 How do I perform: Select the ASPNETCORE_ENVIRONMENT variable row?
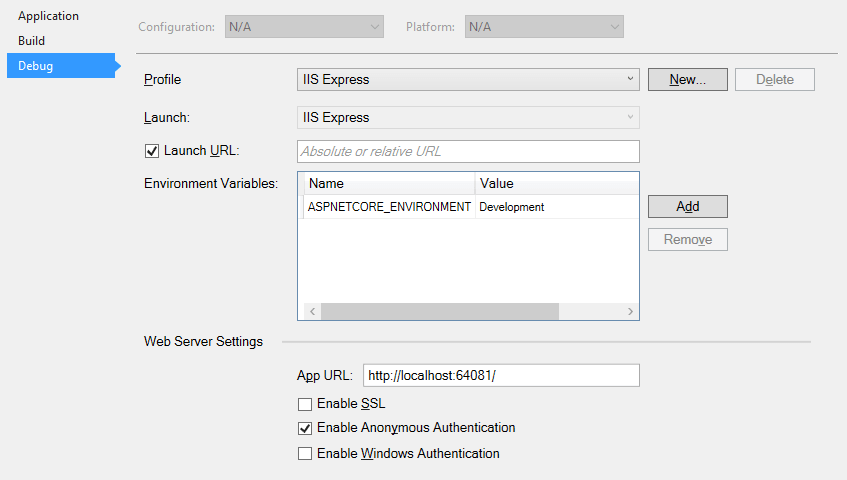point(470,207)
